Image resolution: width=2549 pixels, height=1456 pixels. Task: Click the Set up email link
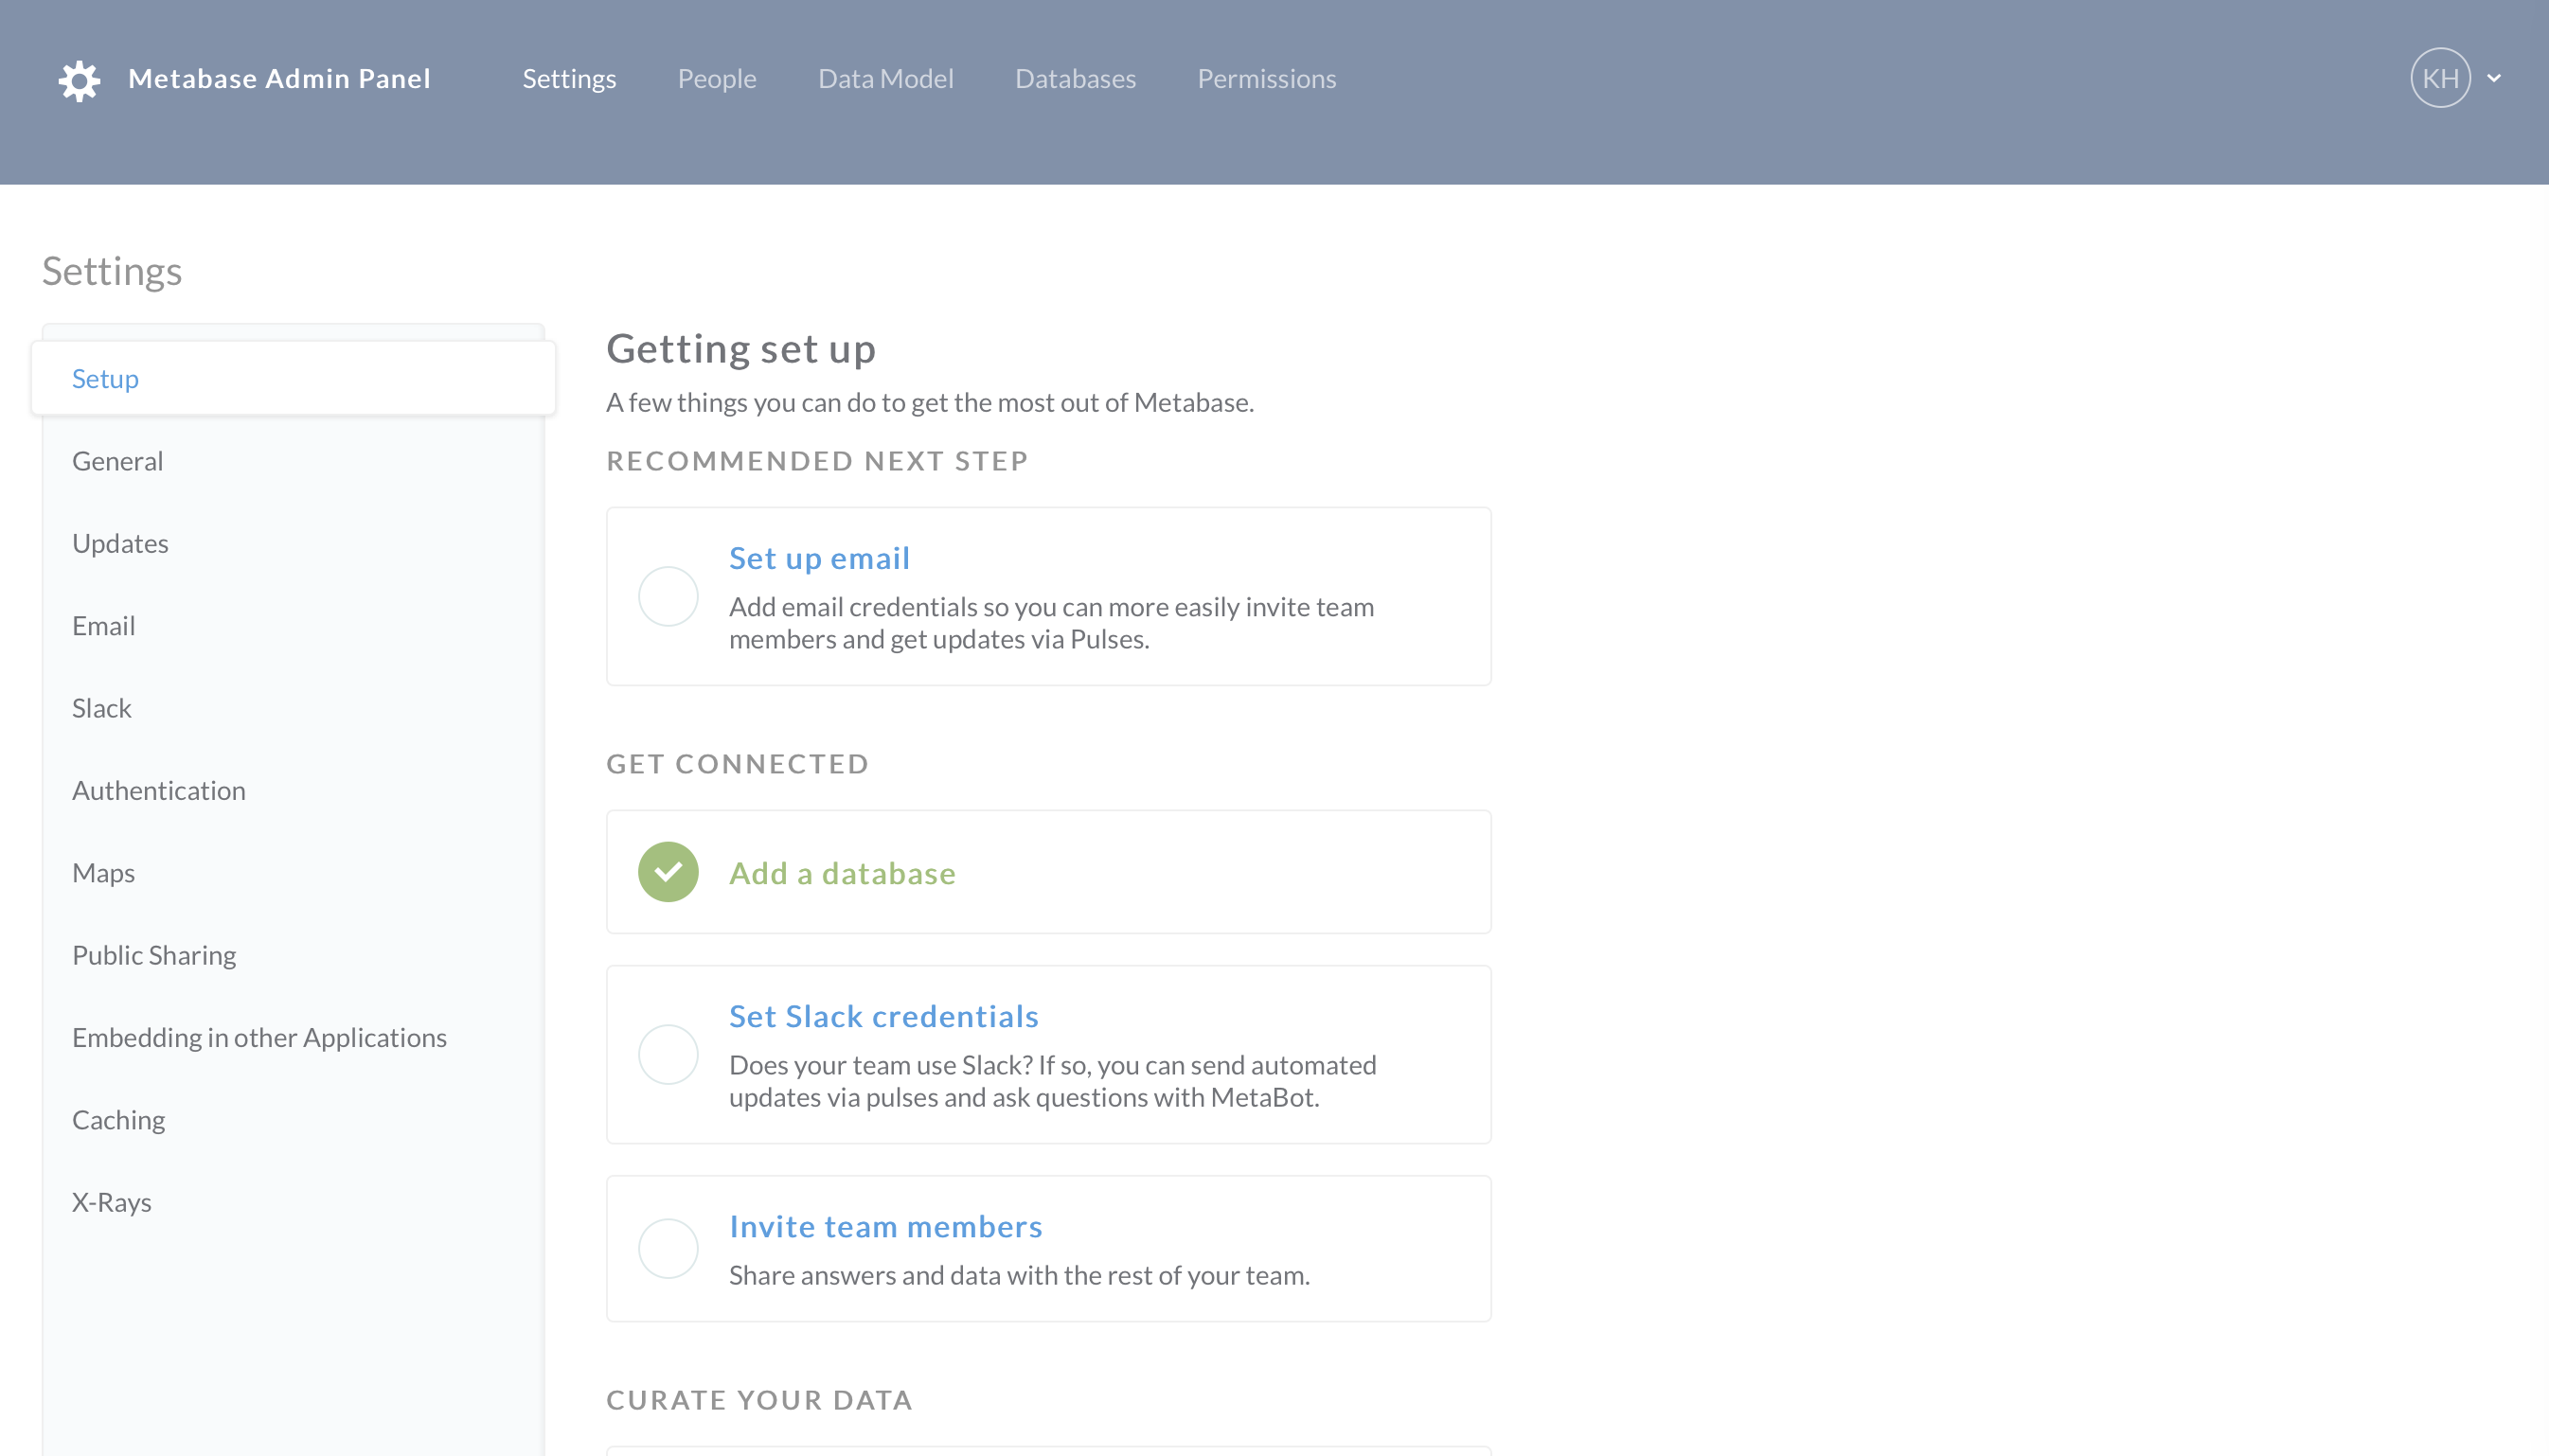[819, 558]
